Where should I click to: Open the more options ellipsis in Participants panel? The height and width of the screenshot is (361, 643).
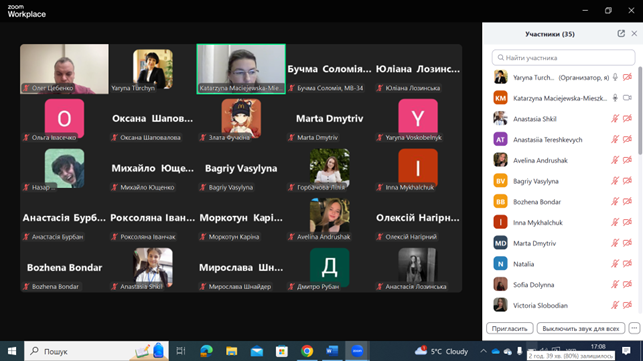click(x=634, y=329)
